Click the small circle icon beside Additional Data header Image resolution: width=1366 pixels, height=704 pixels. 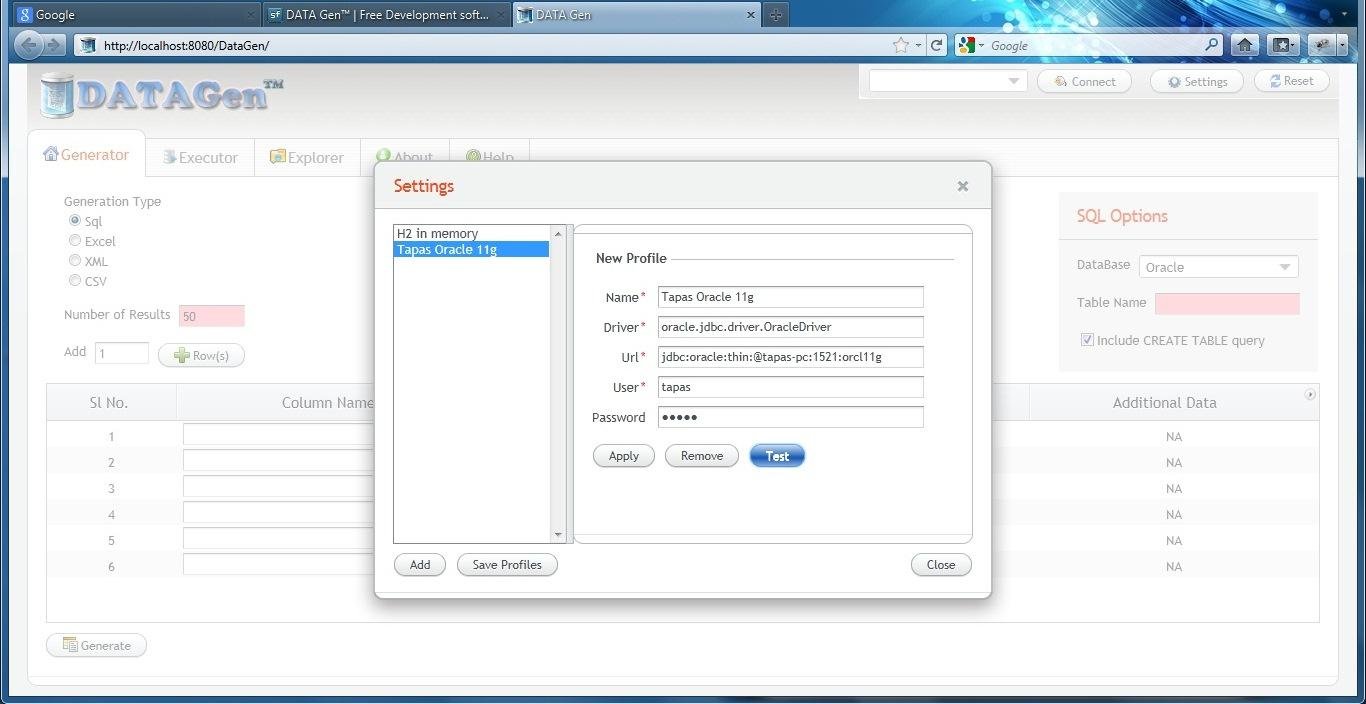coord(1310,395)
